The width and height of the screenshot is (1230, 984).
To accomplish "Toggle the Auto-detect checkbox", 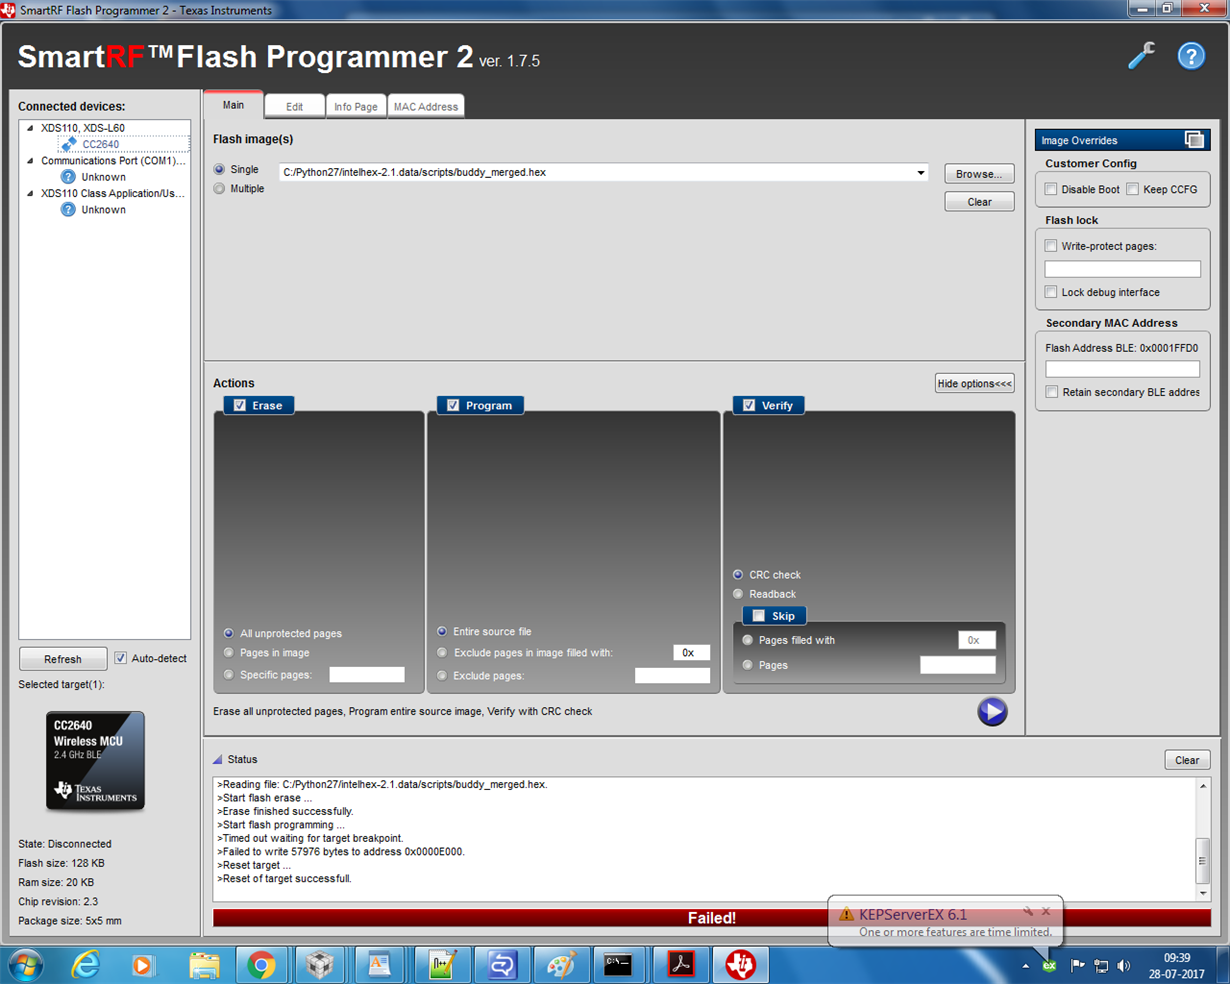I will click(121, 658).
